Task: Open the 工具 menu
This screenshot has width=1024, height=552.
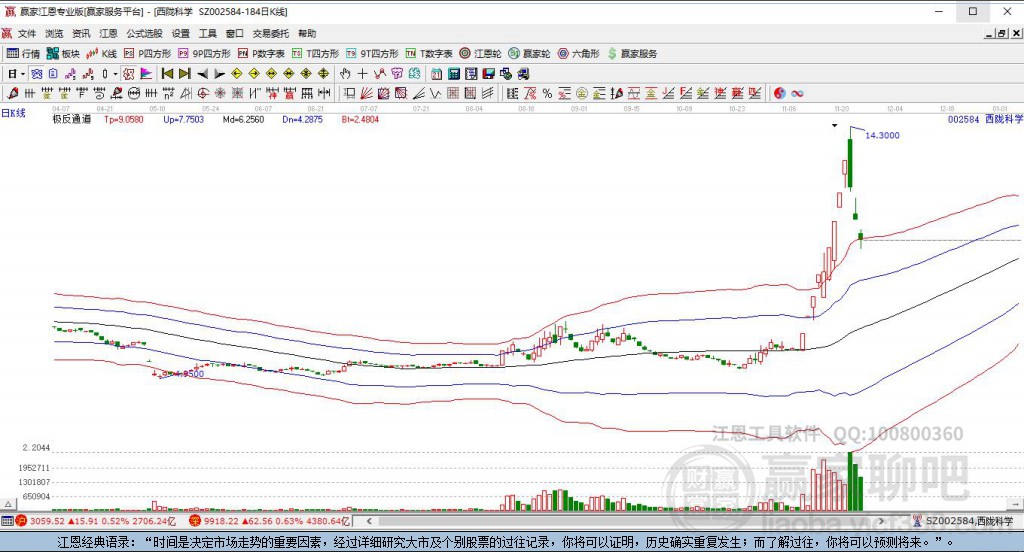Action: (208, 33)
